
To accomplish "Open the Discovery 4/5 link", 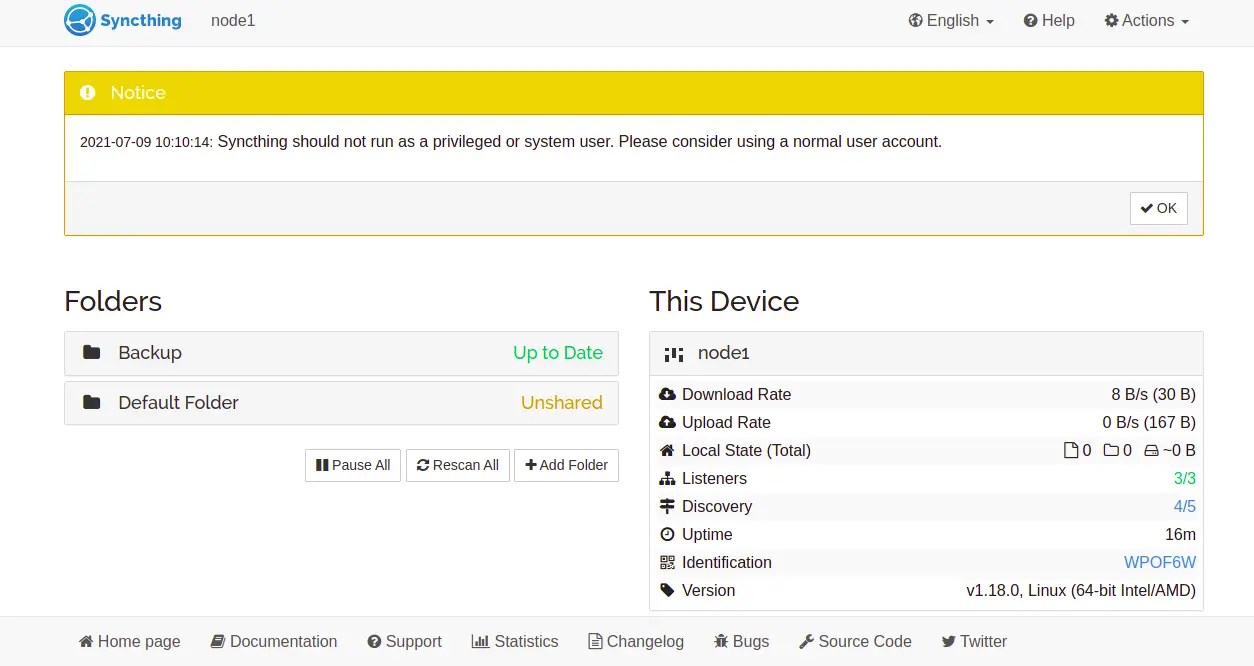I will (x=1185, y=507).
